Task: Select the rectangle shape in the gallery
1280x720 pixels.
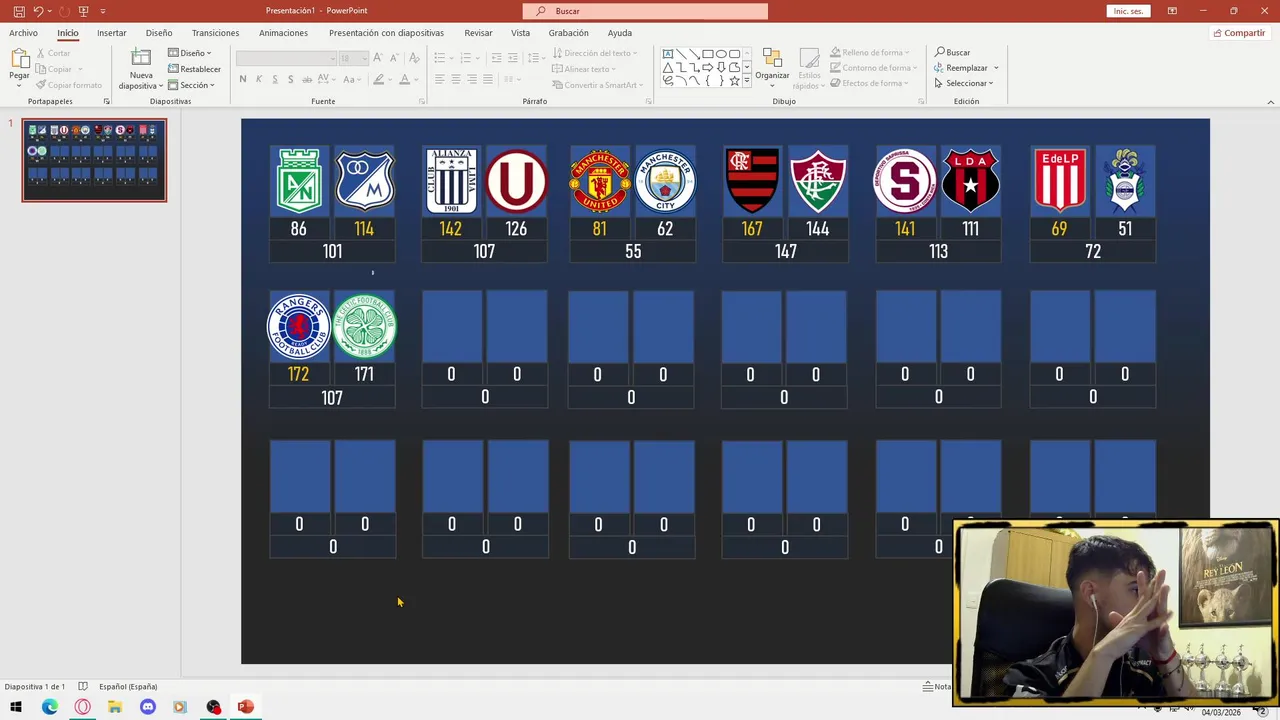Action: click(708, 54)
